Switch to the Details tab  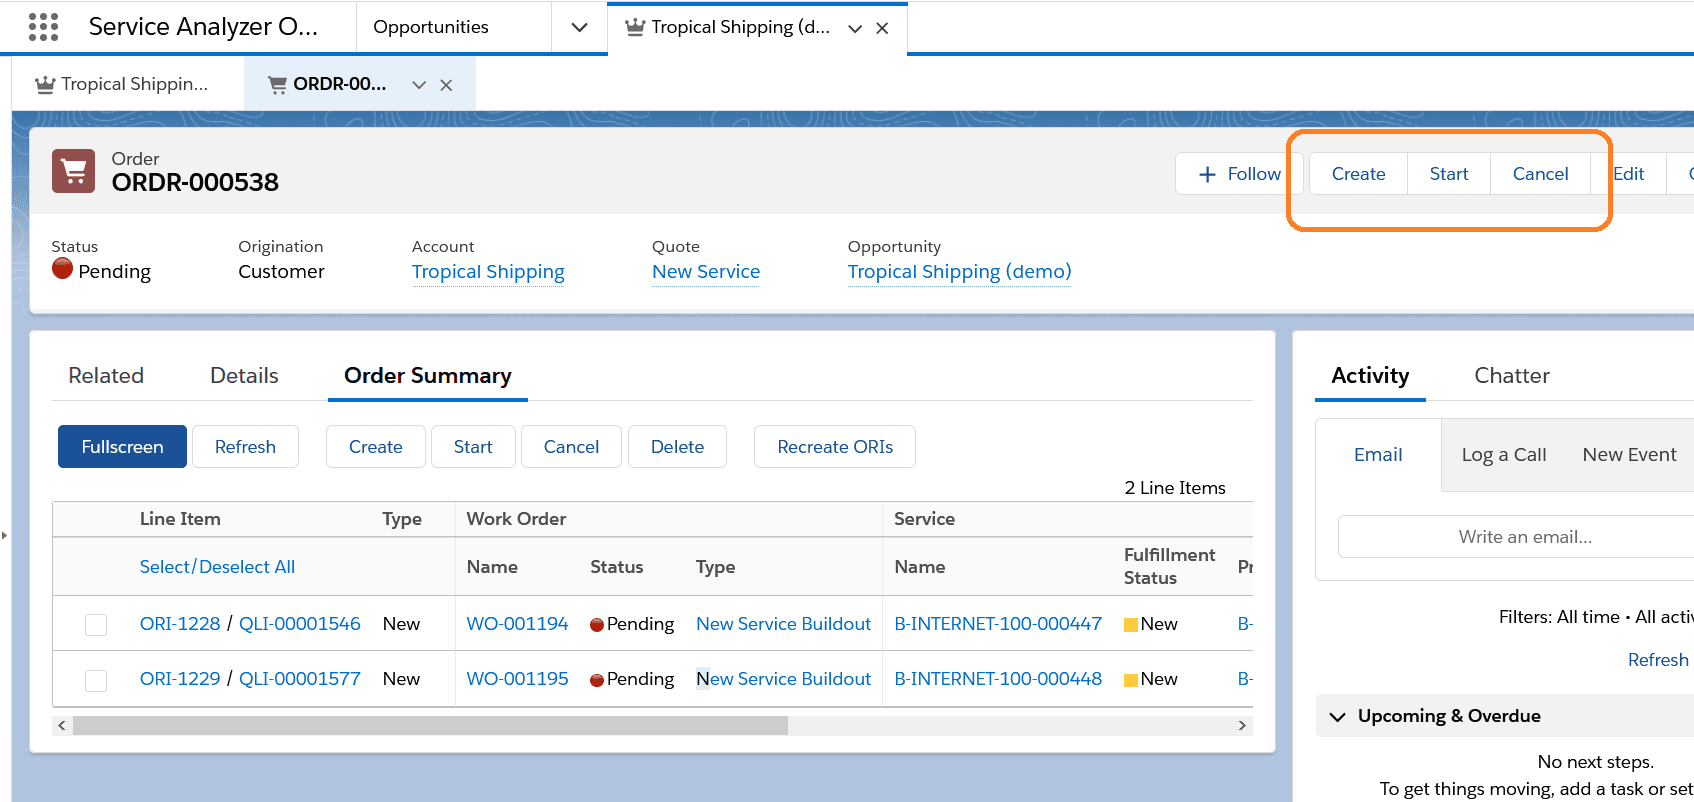coord(244,375)
